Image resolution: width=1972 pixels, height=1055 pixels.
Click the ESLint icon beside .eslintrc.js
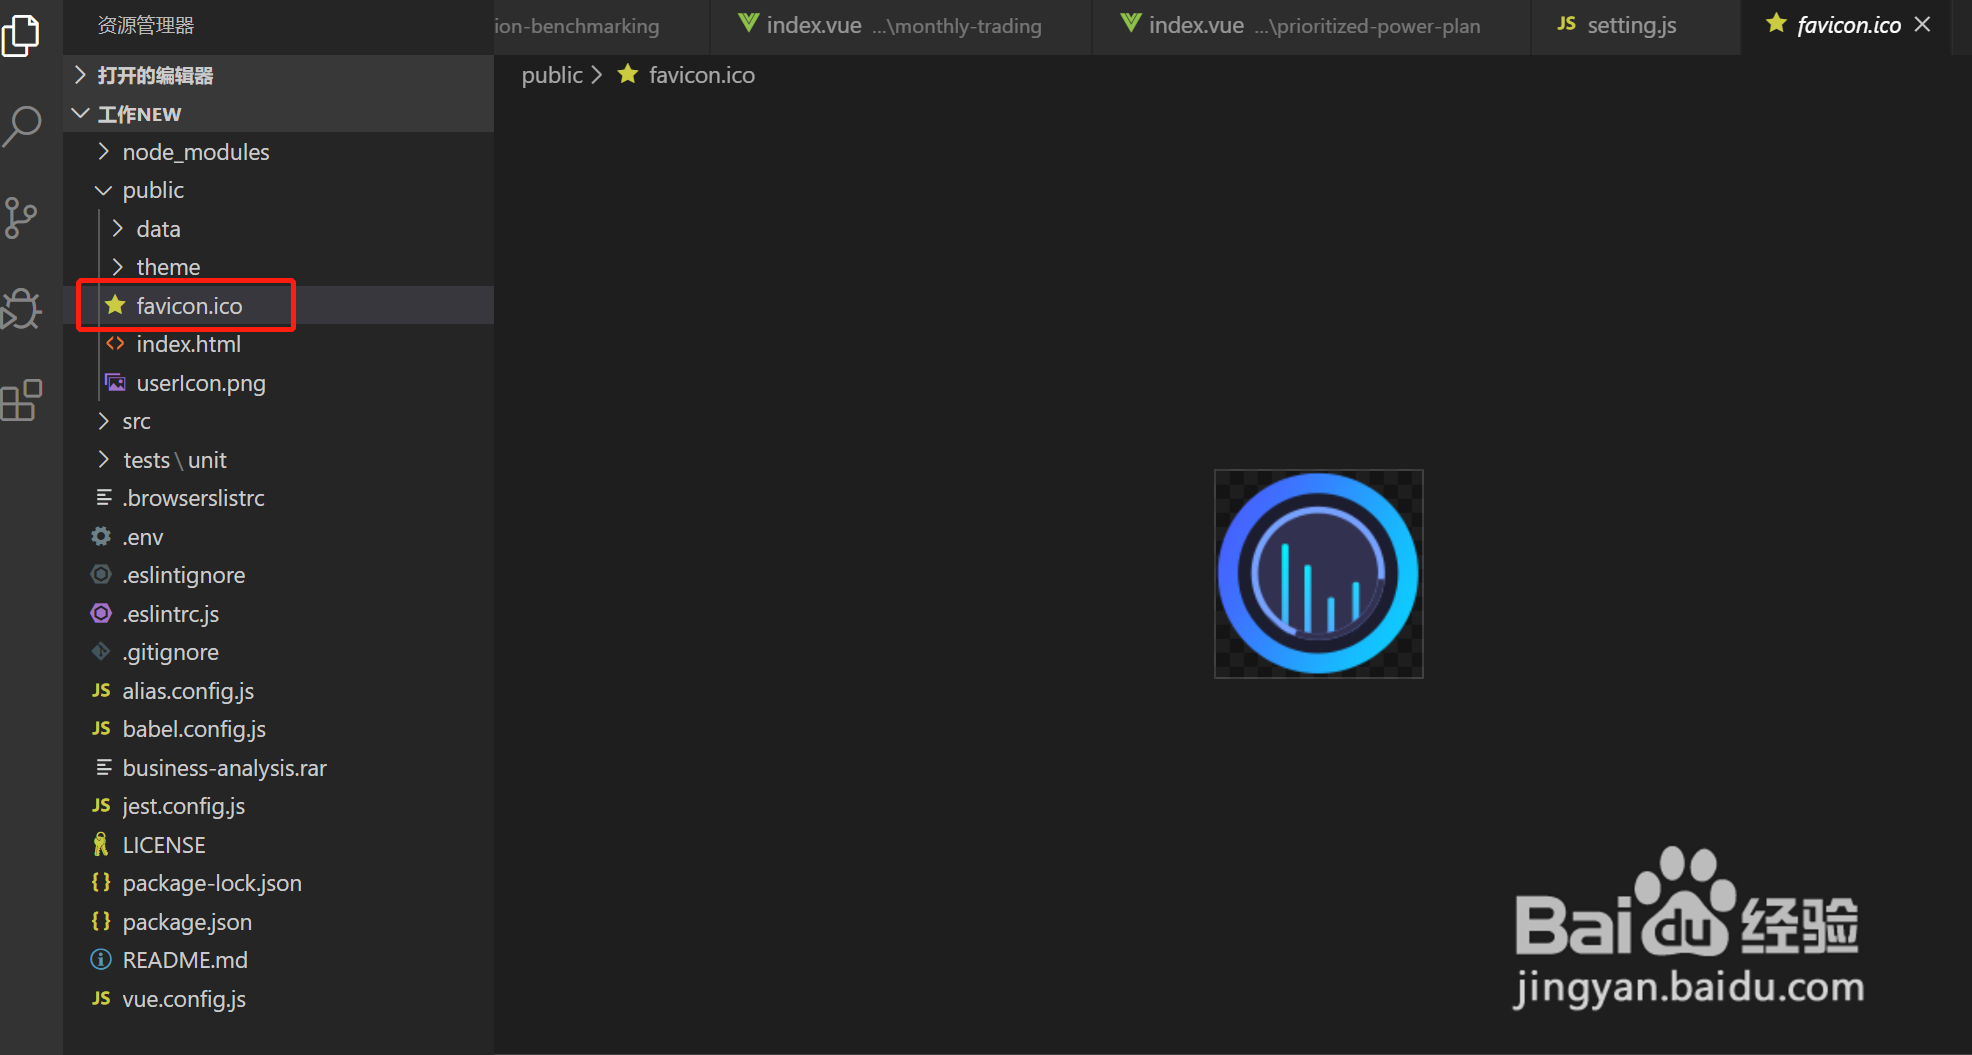(x=101, y=613)
